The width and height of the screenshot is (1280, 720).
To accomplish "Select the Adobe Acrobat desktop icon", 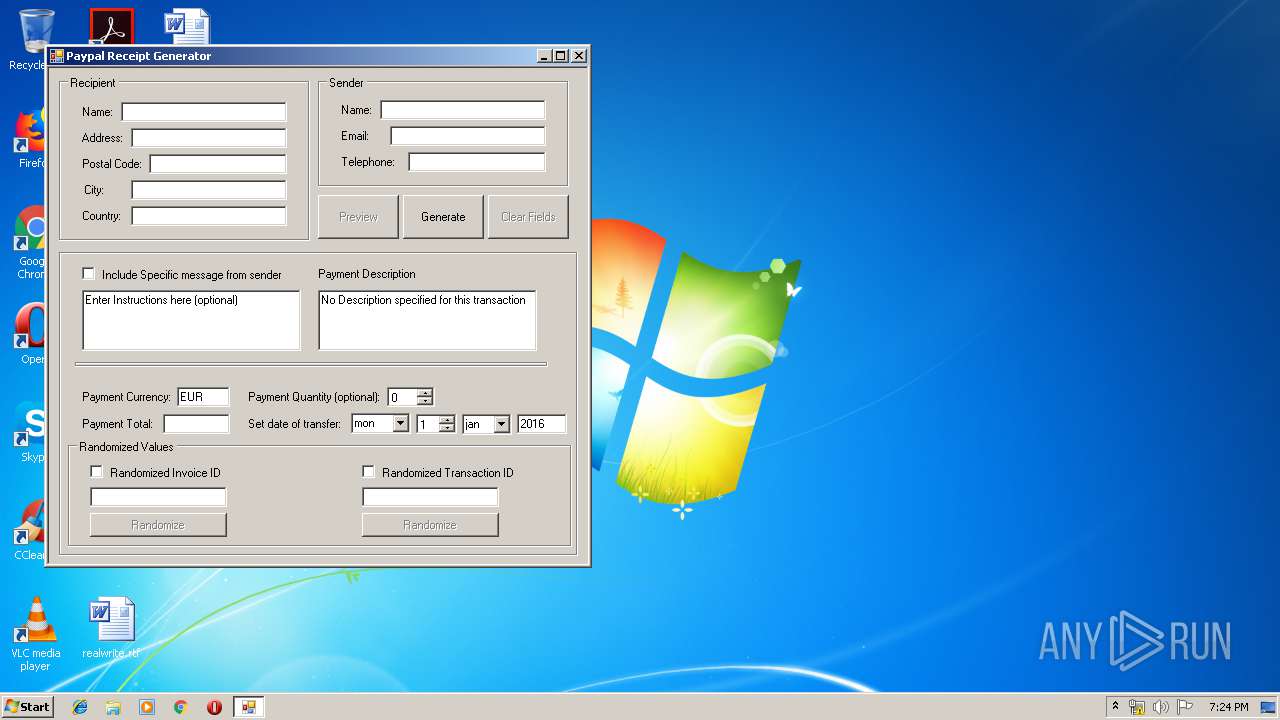I will [x=111, y=27].
